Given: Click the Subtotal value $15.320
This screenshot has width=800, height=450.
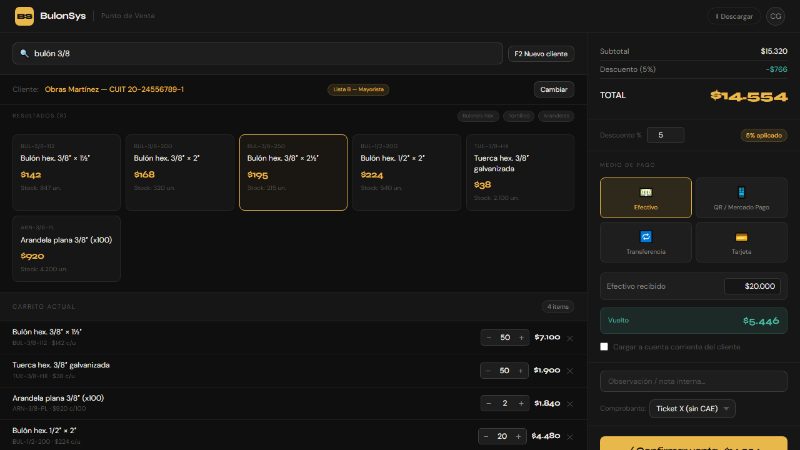Looking at the screenshot, I should click(773, 52).
